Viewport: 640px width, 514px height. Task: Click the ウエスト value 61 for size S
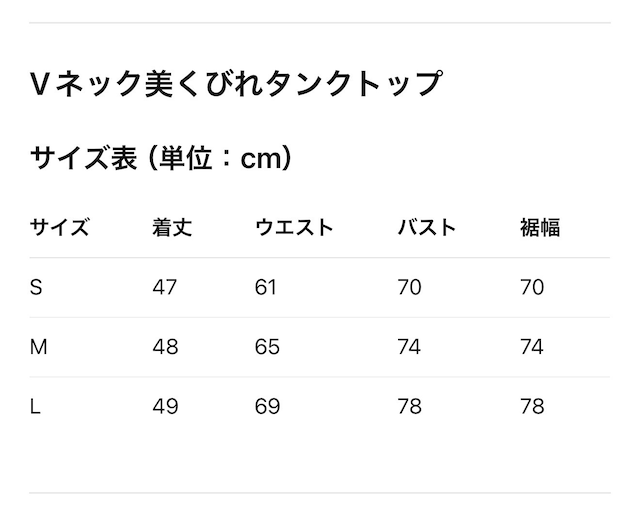pyautogui.click(x=266, y=288)
